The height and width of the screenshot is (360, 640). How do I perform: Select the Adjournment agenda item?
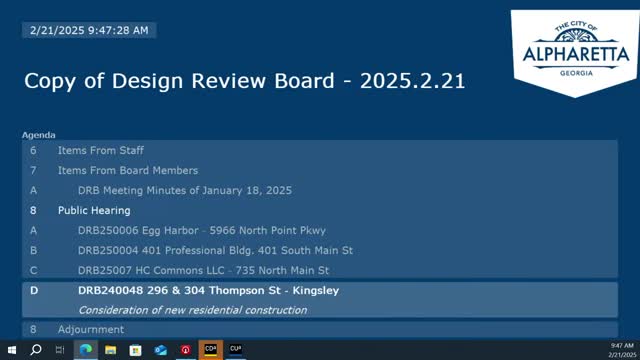coord(320,329)
